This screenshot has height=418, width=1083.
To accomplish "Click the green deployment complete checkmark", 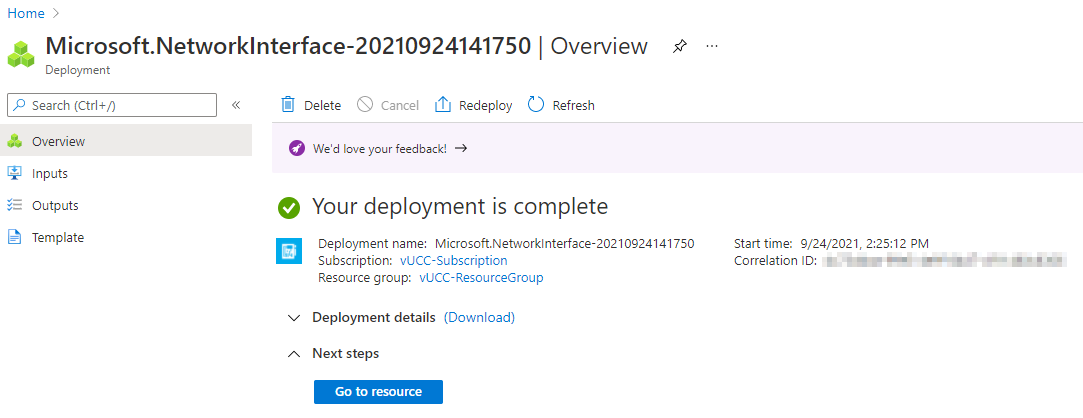I will tap(289, 207).
